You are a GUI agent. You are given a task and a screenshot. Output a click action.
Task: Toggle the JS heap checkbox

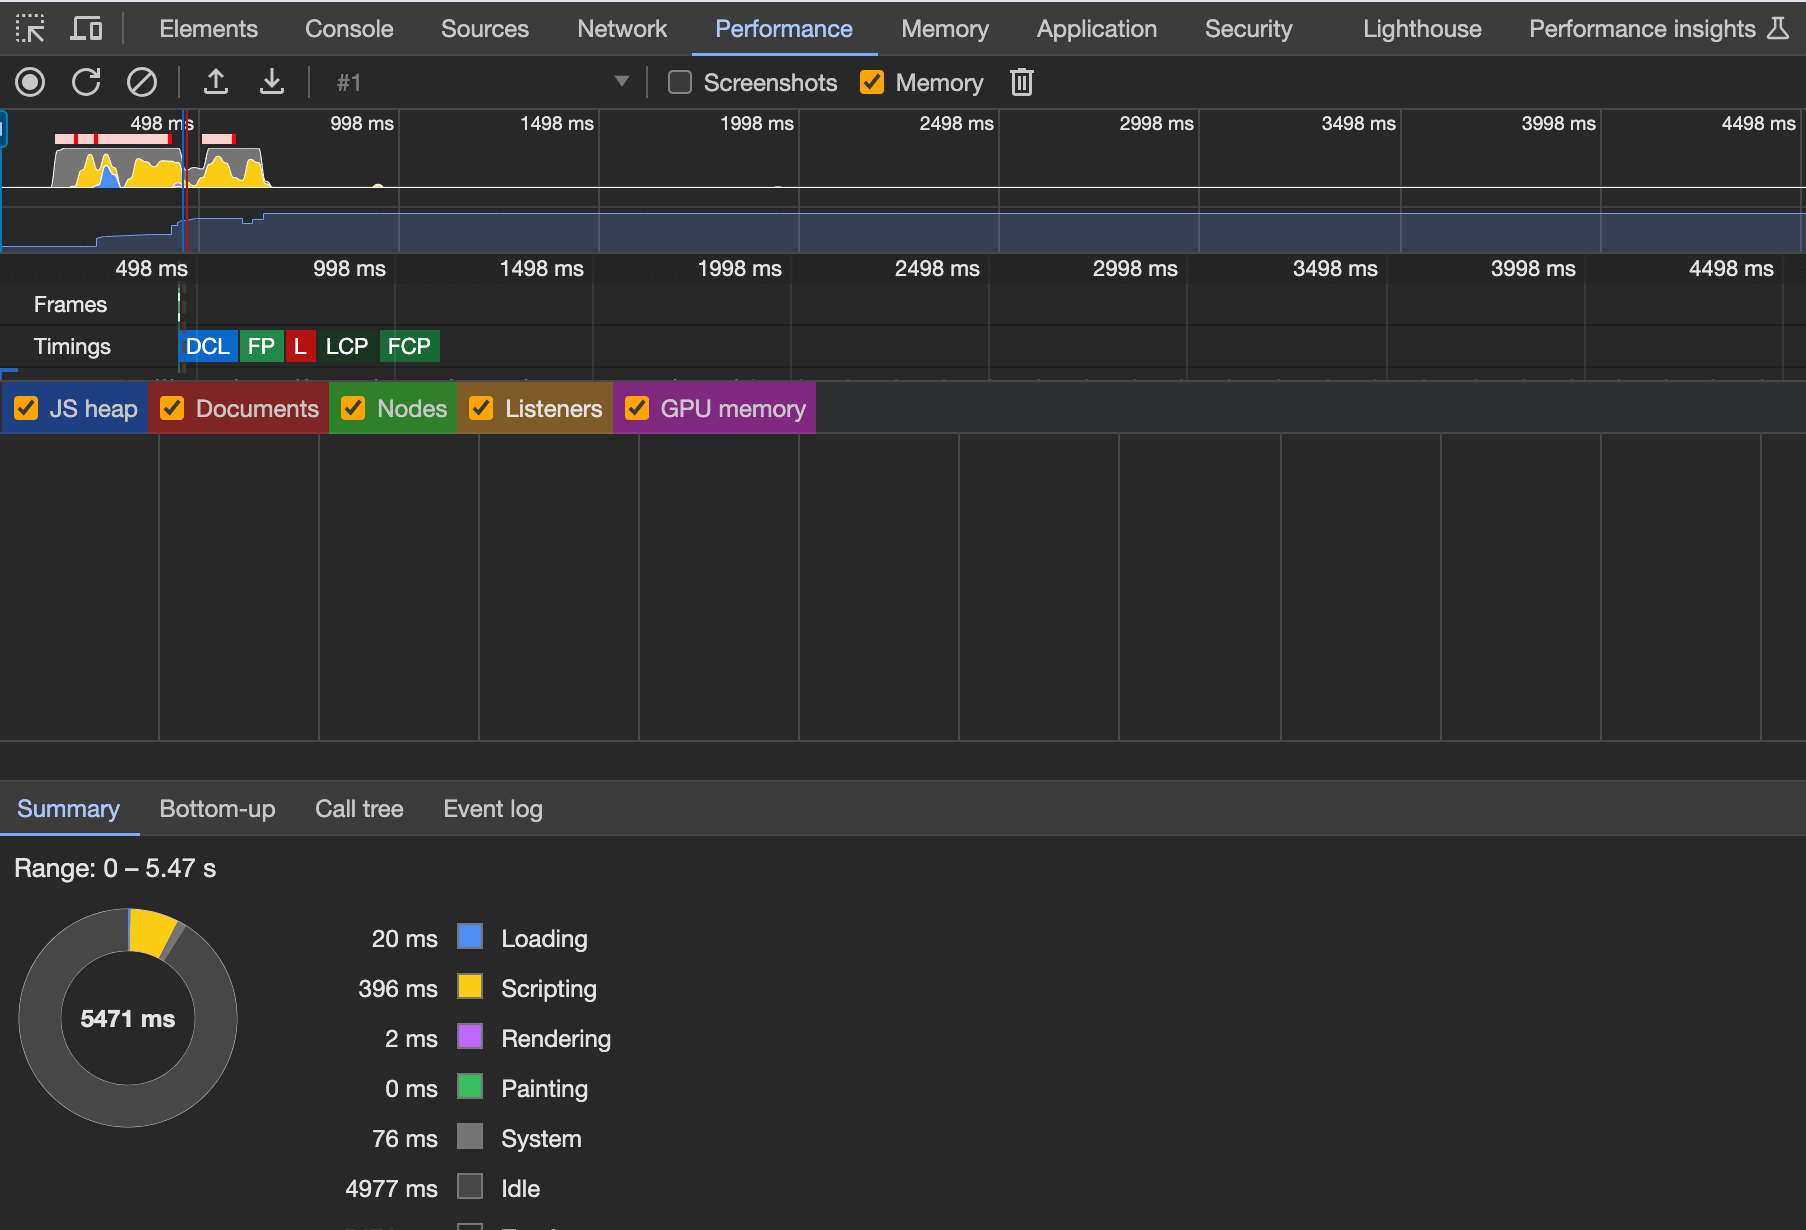(27, 408)
